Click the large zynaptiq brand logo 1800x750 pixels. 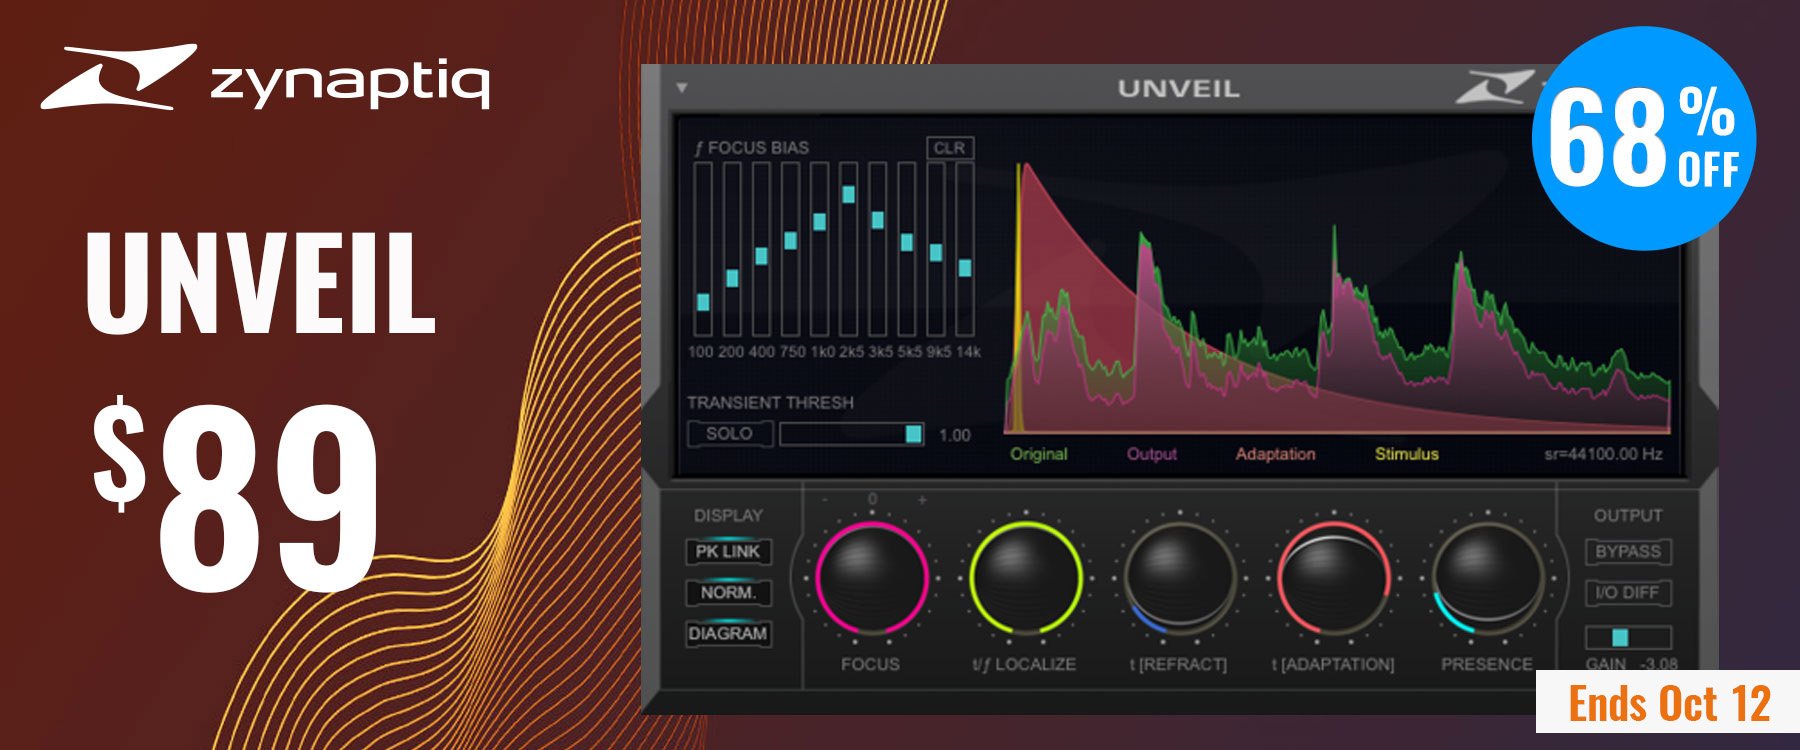click(265, 77)
